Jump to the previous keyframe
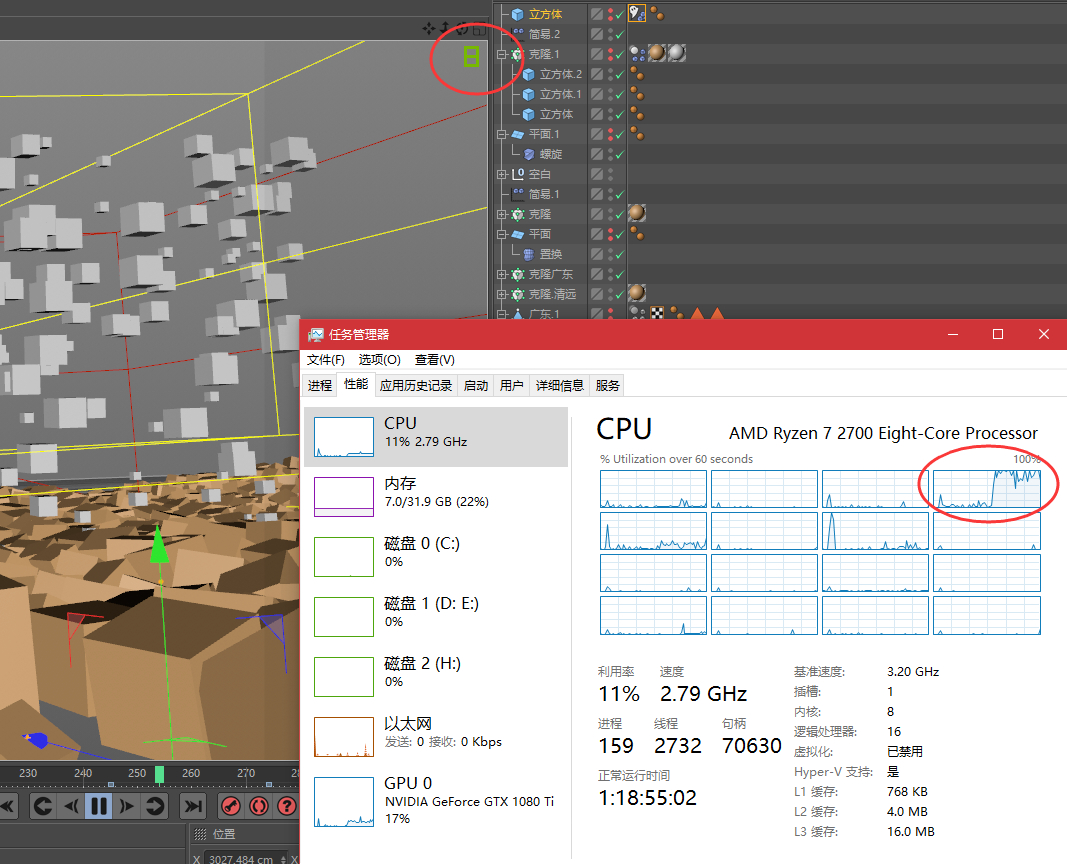 tap(42, 806)
